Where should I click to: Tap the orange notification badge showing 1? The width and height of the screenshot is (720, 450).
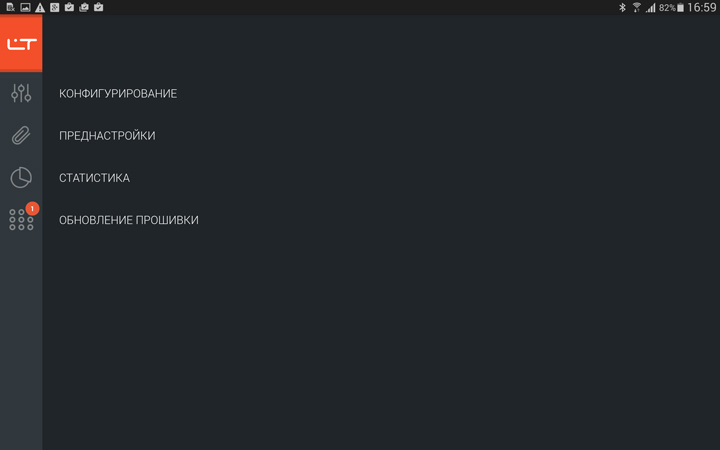(32, 208)
